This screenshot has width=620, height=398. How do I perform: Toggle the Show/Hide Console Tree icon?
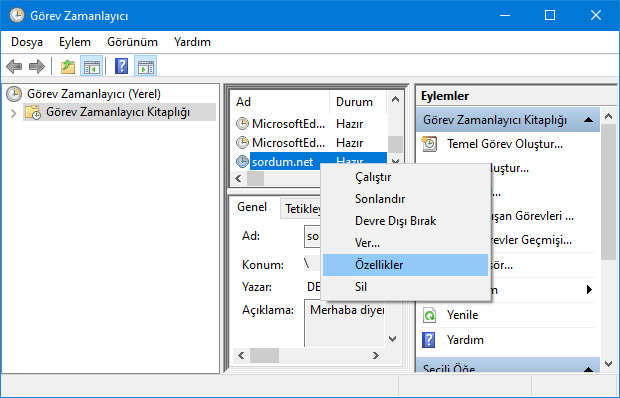tap(92, 66)
